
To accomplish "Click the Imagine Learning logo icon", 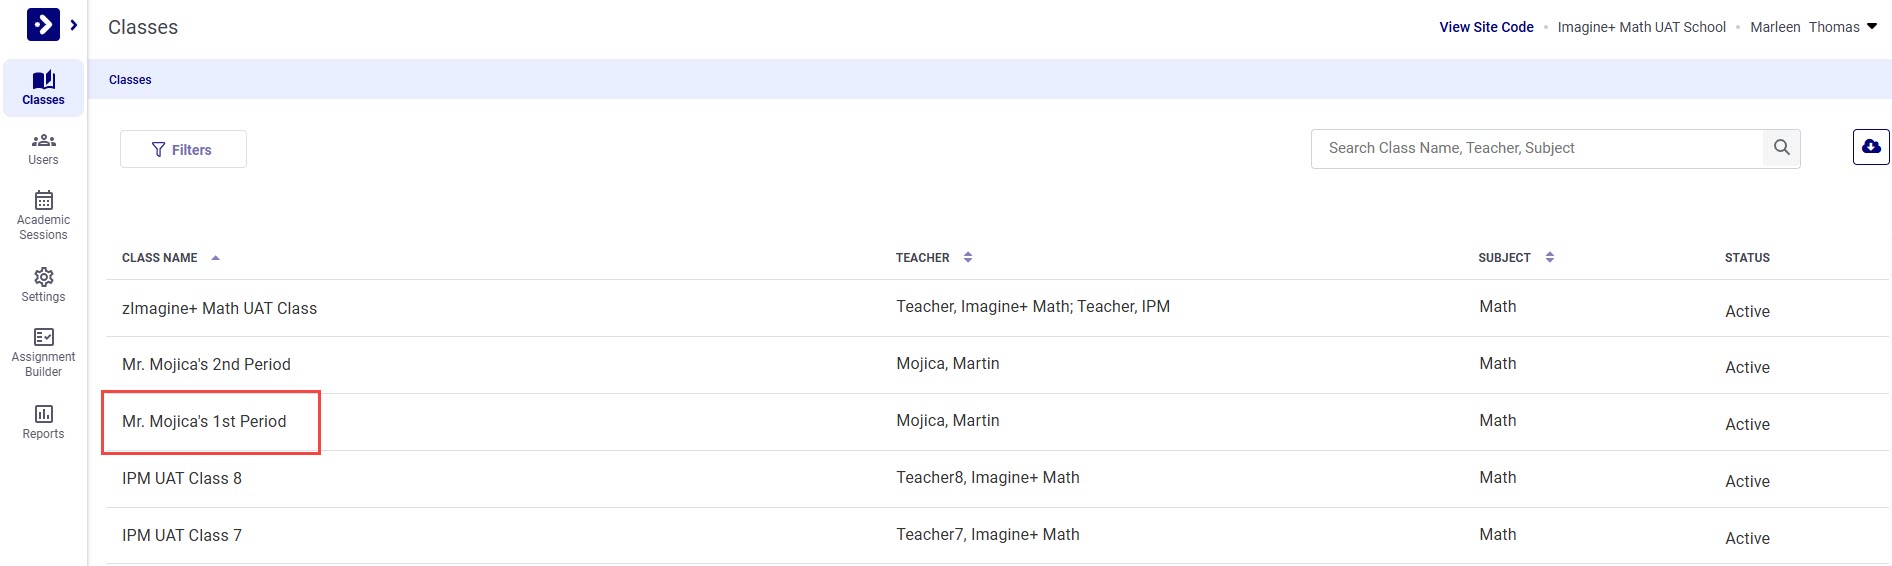I will 43,24.
